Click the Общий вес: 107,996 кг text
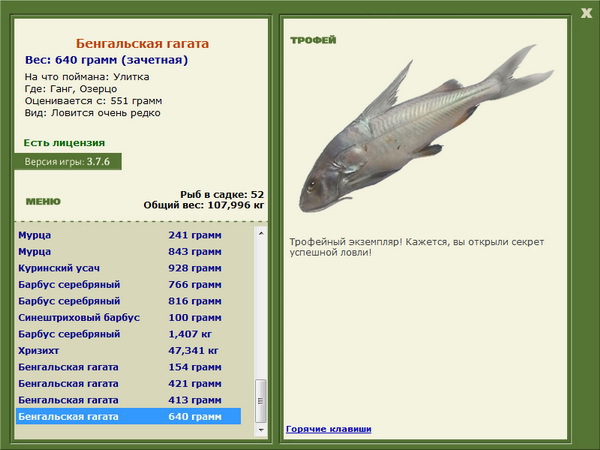The width and height of the screenshot is (600, 450). pos(204,205)
